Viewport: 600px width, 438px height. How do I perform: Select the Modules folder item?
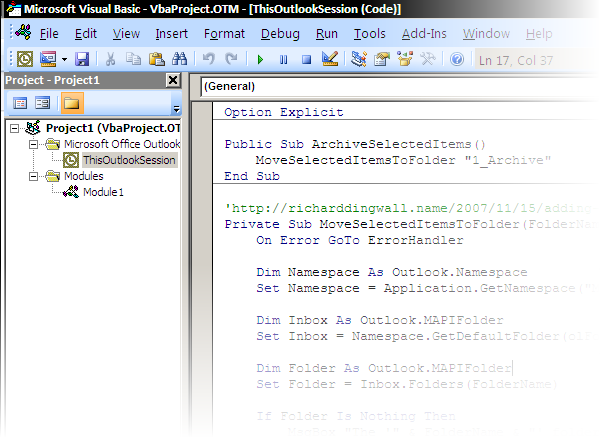click(x=83, y=176)
